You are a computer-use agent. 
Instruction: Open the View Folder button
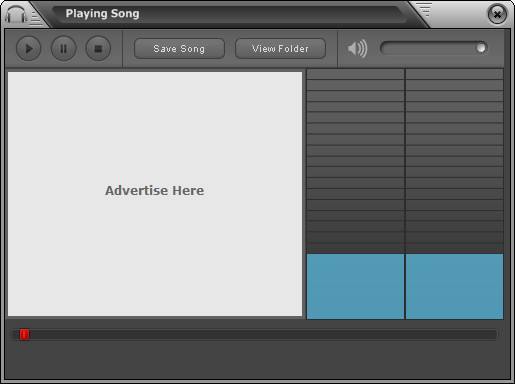point(280,49)
